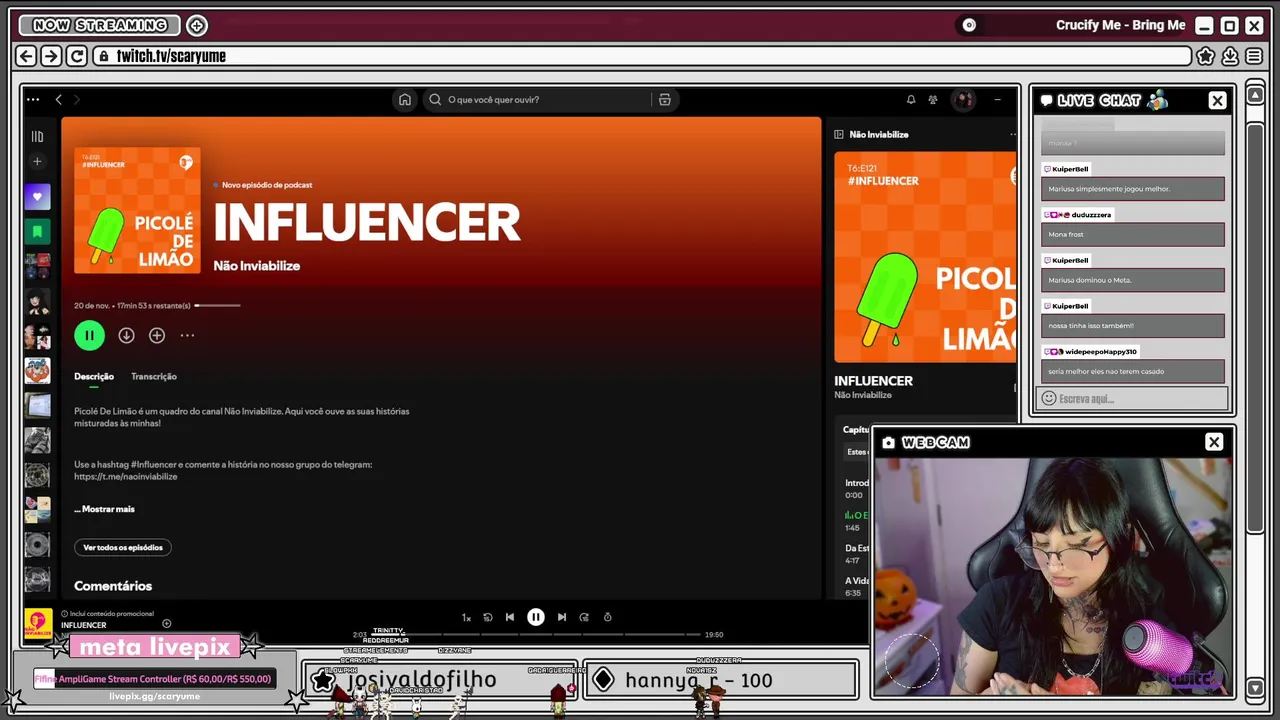Open the menu icon at right of address bar

(x=1254, y=56)
